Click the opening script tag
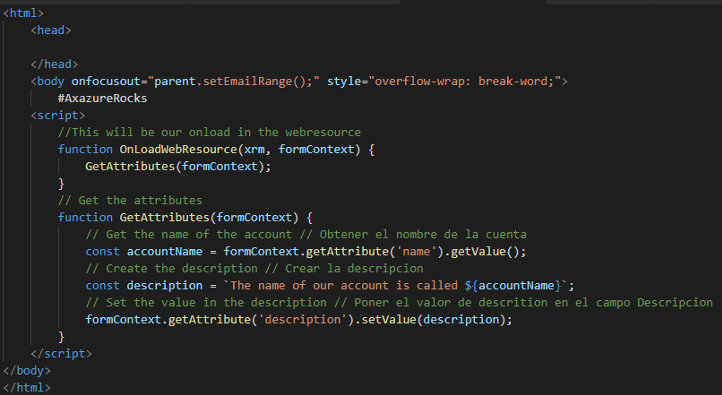The image size is (722, 395). (58, 115)
